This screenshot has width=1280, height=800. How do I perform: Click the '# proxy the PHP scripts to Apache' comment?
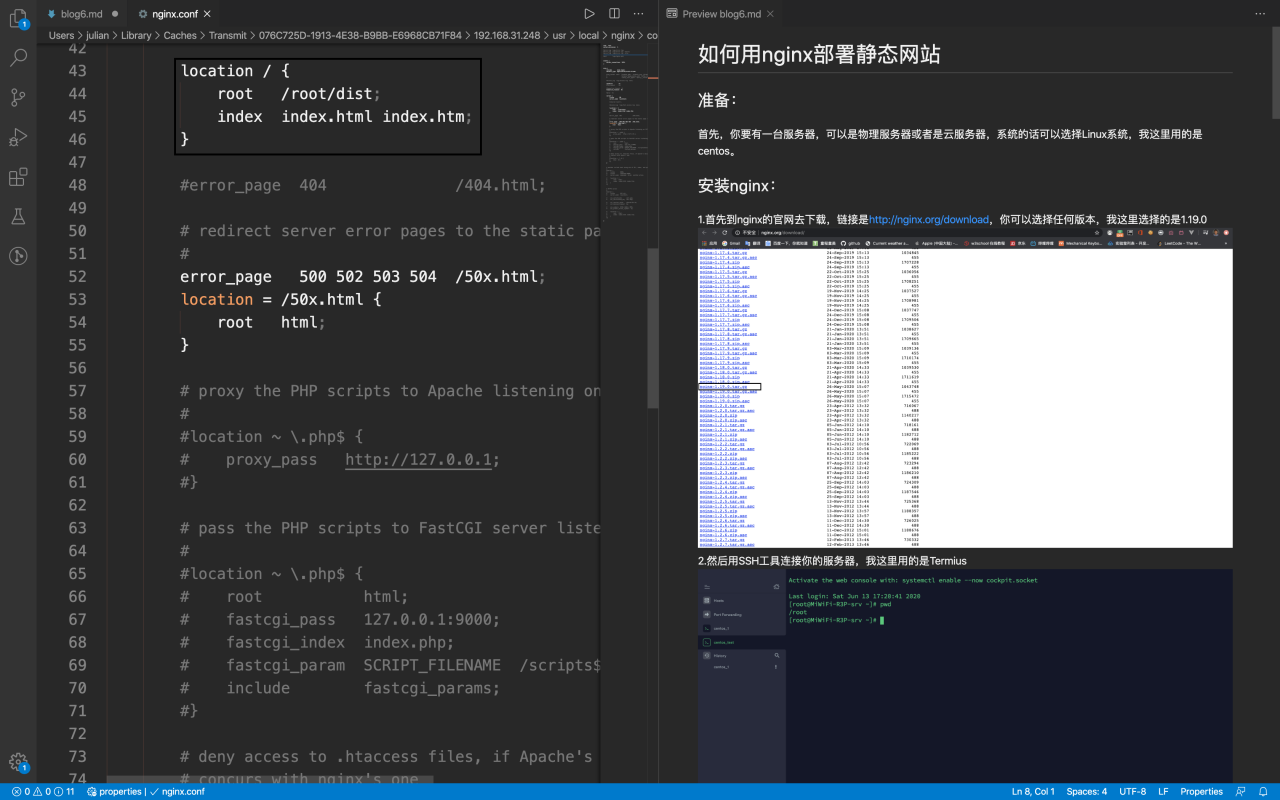tap(390, 391)
